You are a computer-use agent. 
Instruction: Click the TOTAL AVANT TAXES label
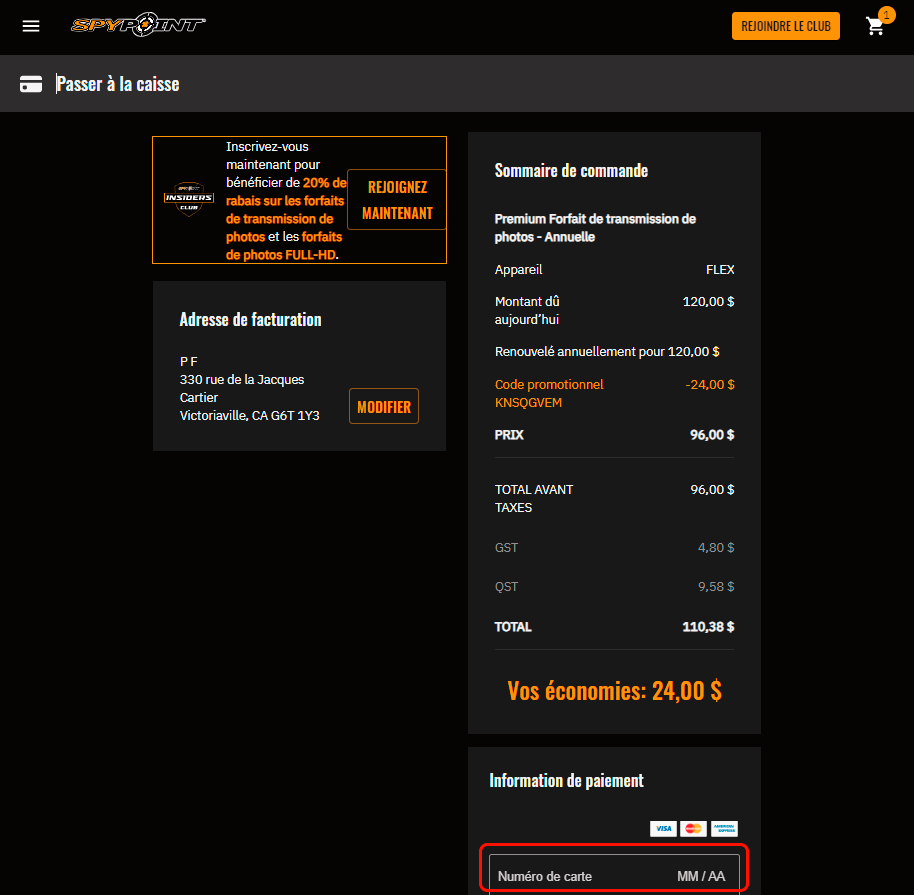click(x=534, y=499)
